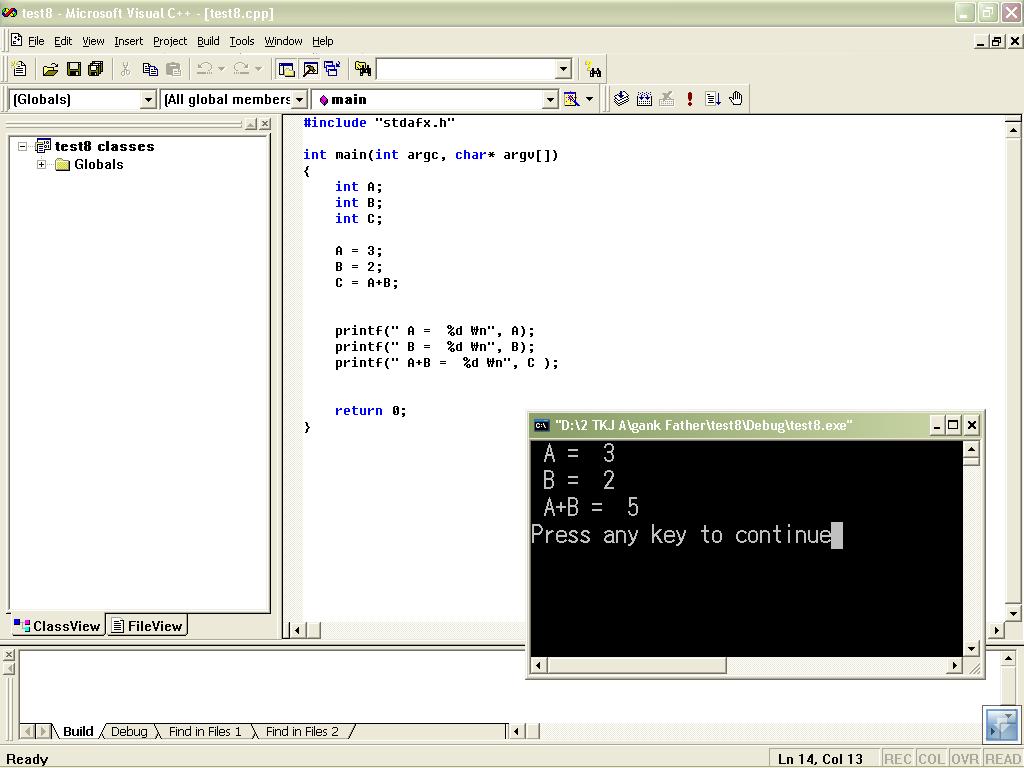This screenshot has width=1024, height=768.
Task: Select the Find in Files 2 tab
Action: 302,731
